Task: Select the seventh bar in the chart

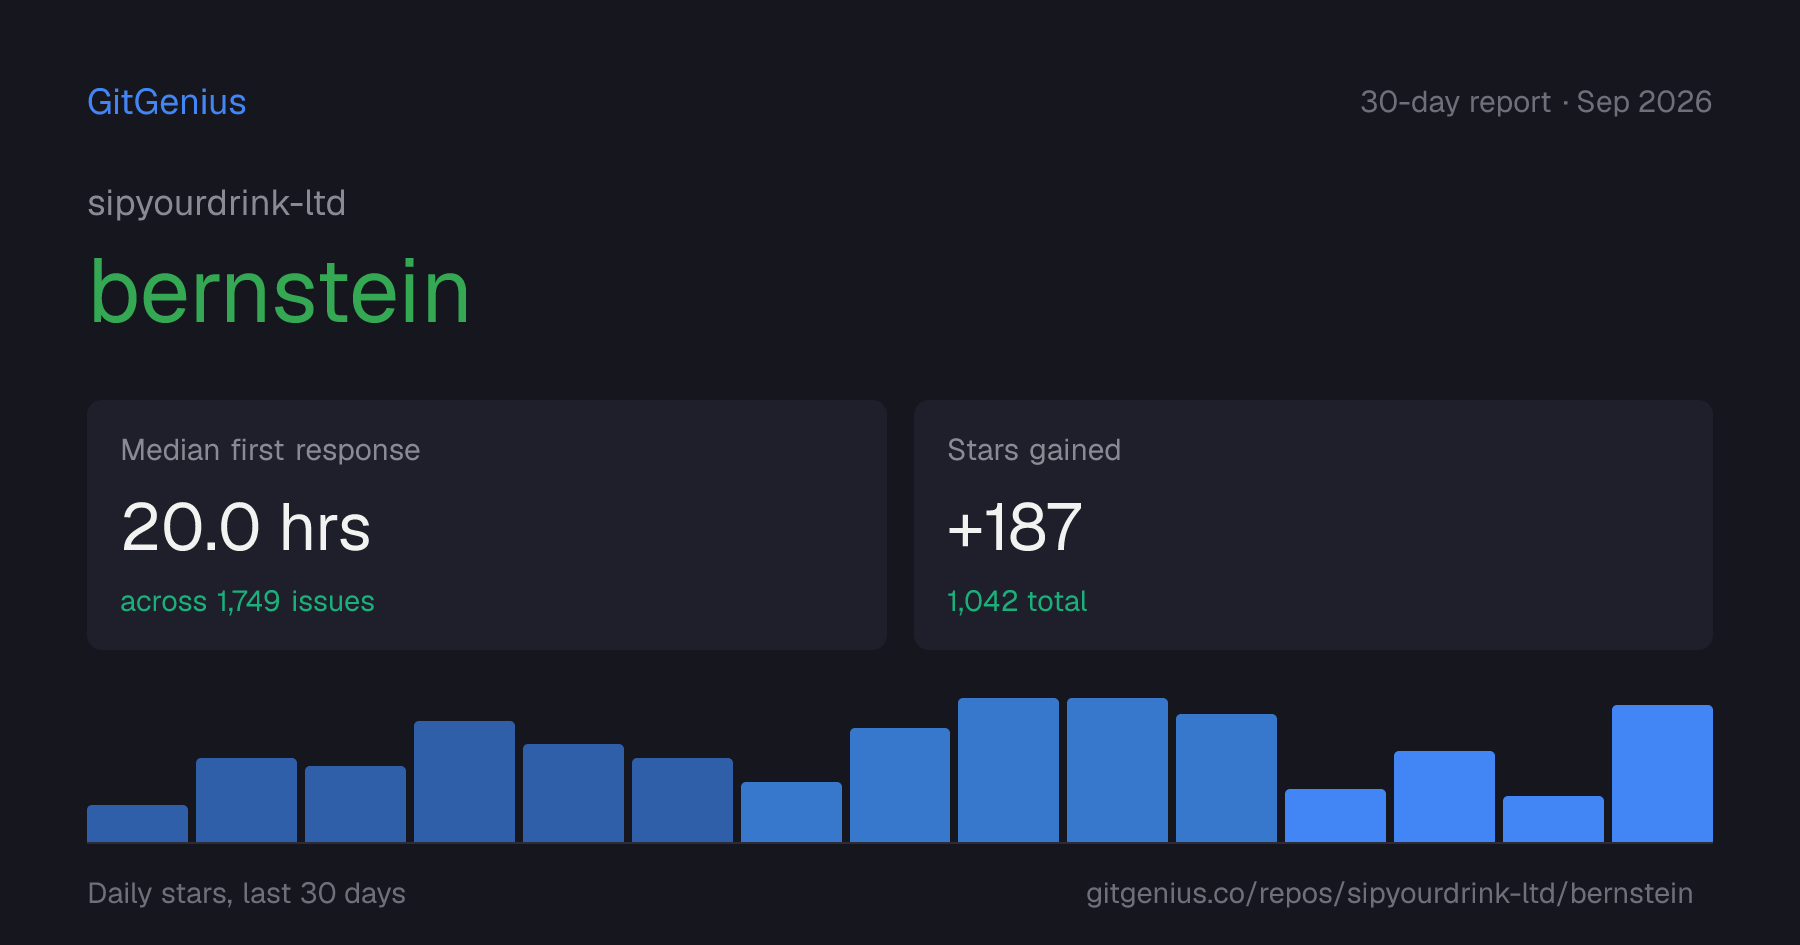Action: coord(791,812)
